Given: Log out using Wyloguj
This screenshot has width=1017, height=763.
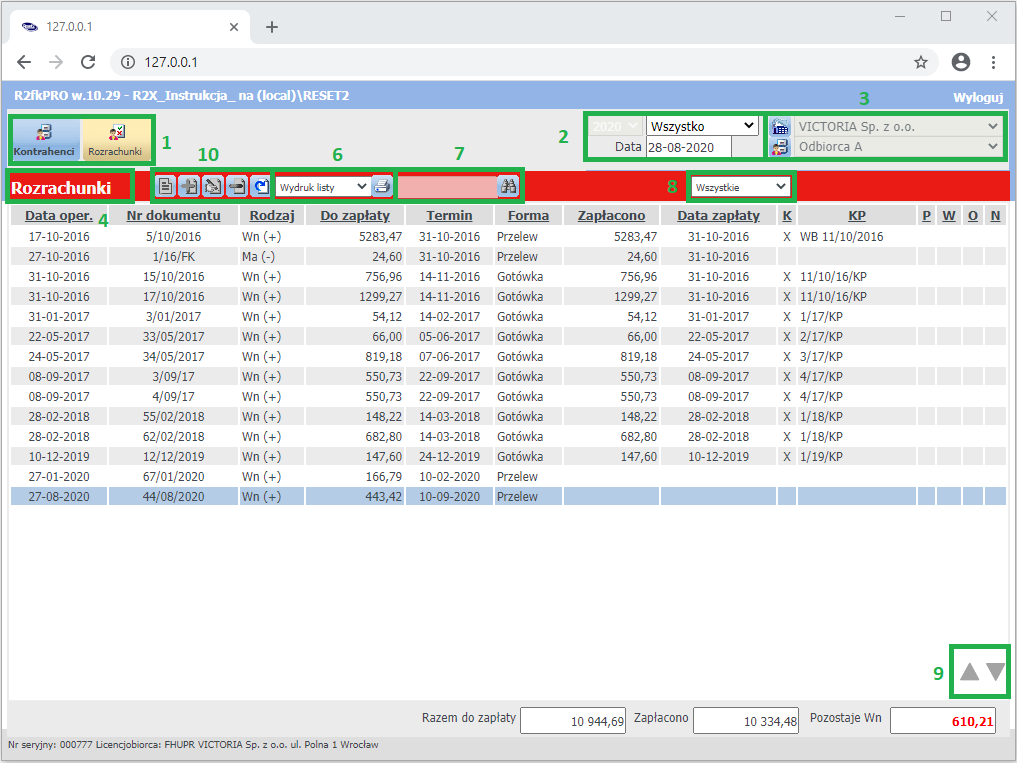Looking at the screenshot, I should (977, 97).
